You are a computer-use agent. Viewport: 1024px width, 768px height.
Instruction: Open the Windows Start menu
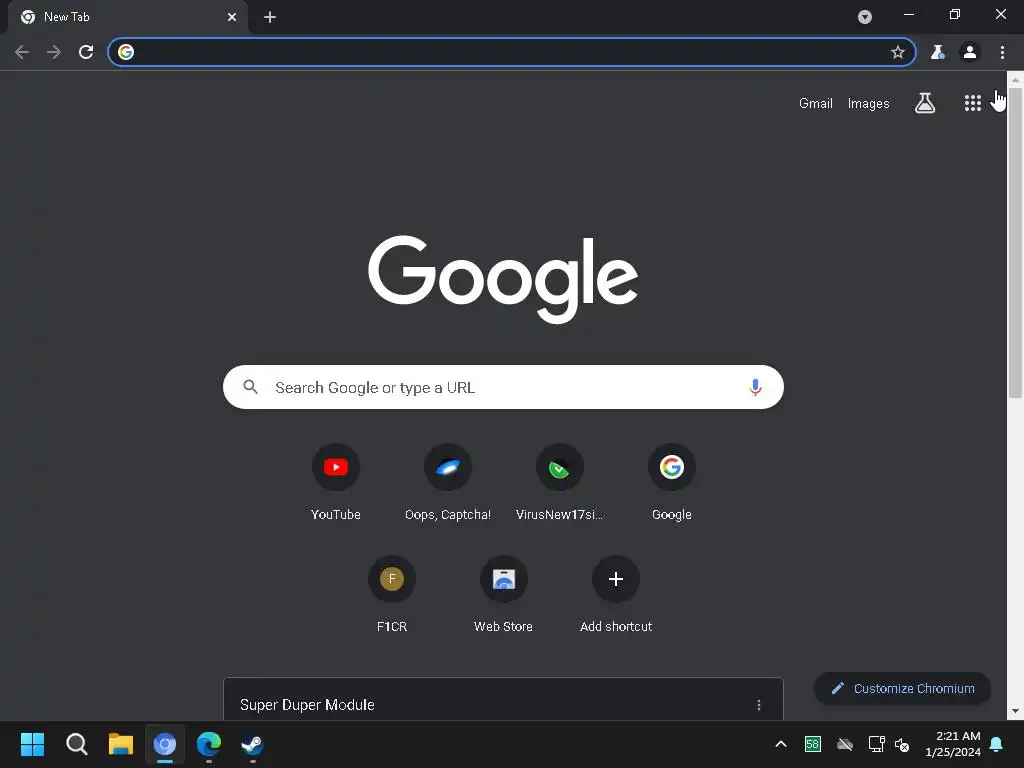(33, 744)
